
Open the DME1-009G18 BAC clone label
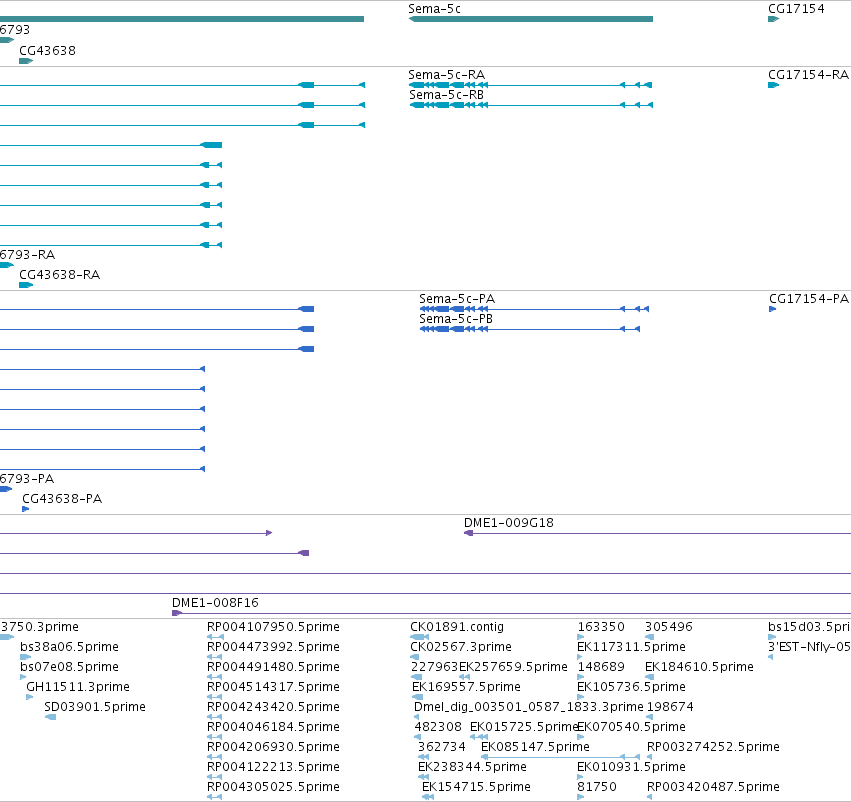509,523
